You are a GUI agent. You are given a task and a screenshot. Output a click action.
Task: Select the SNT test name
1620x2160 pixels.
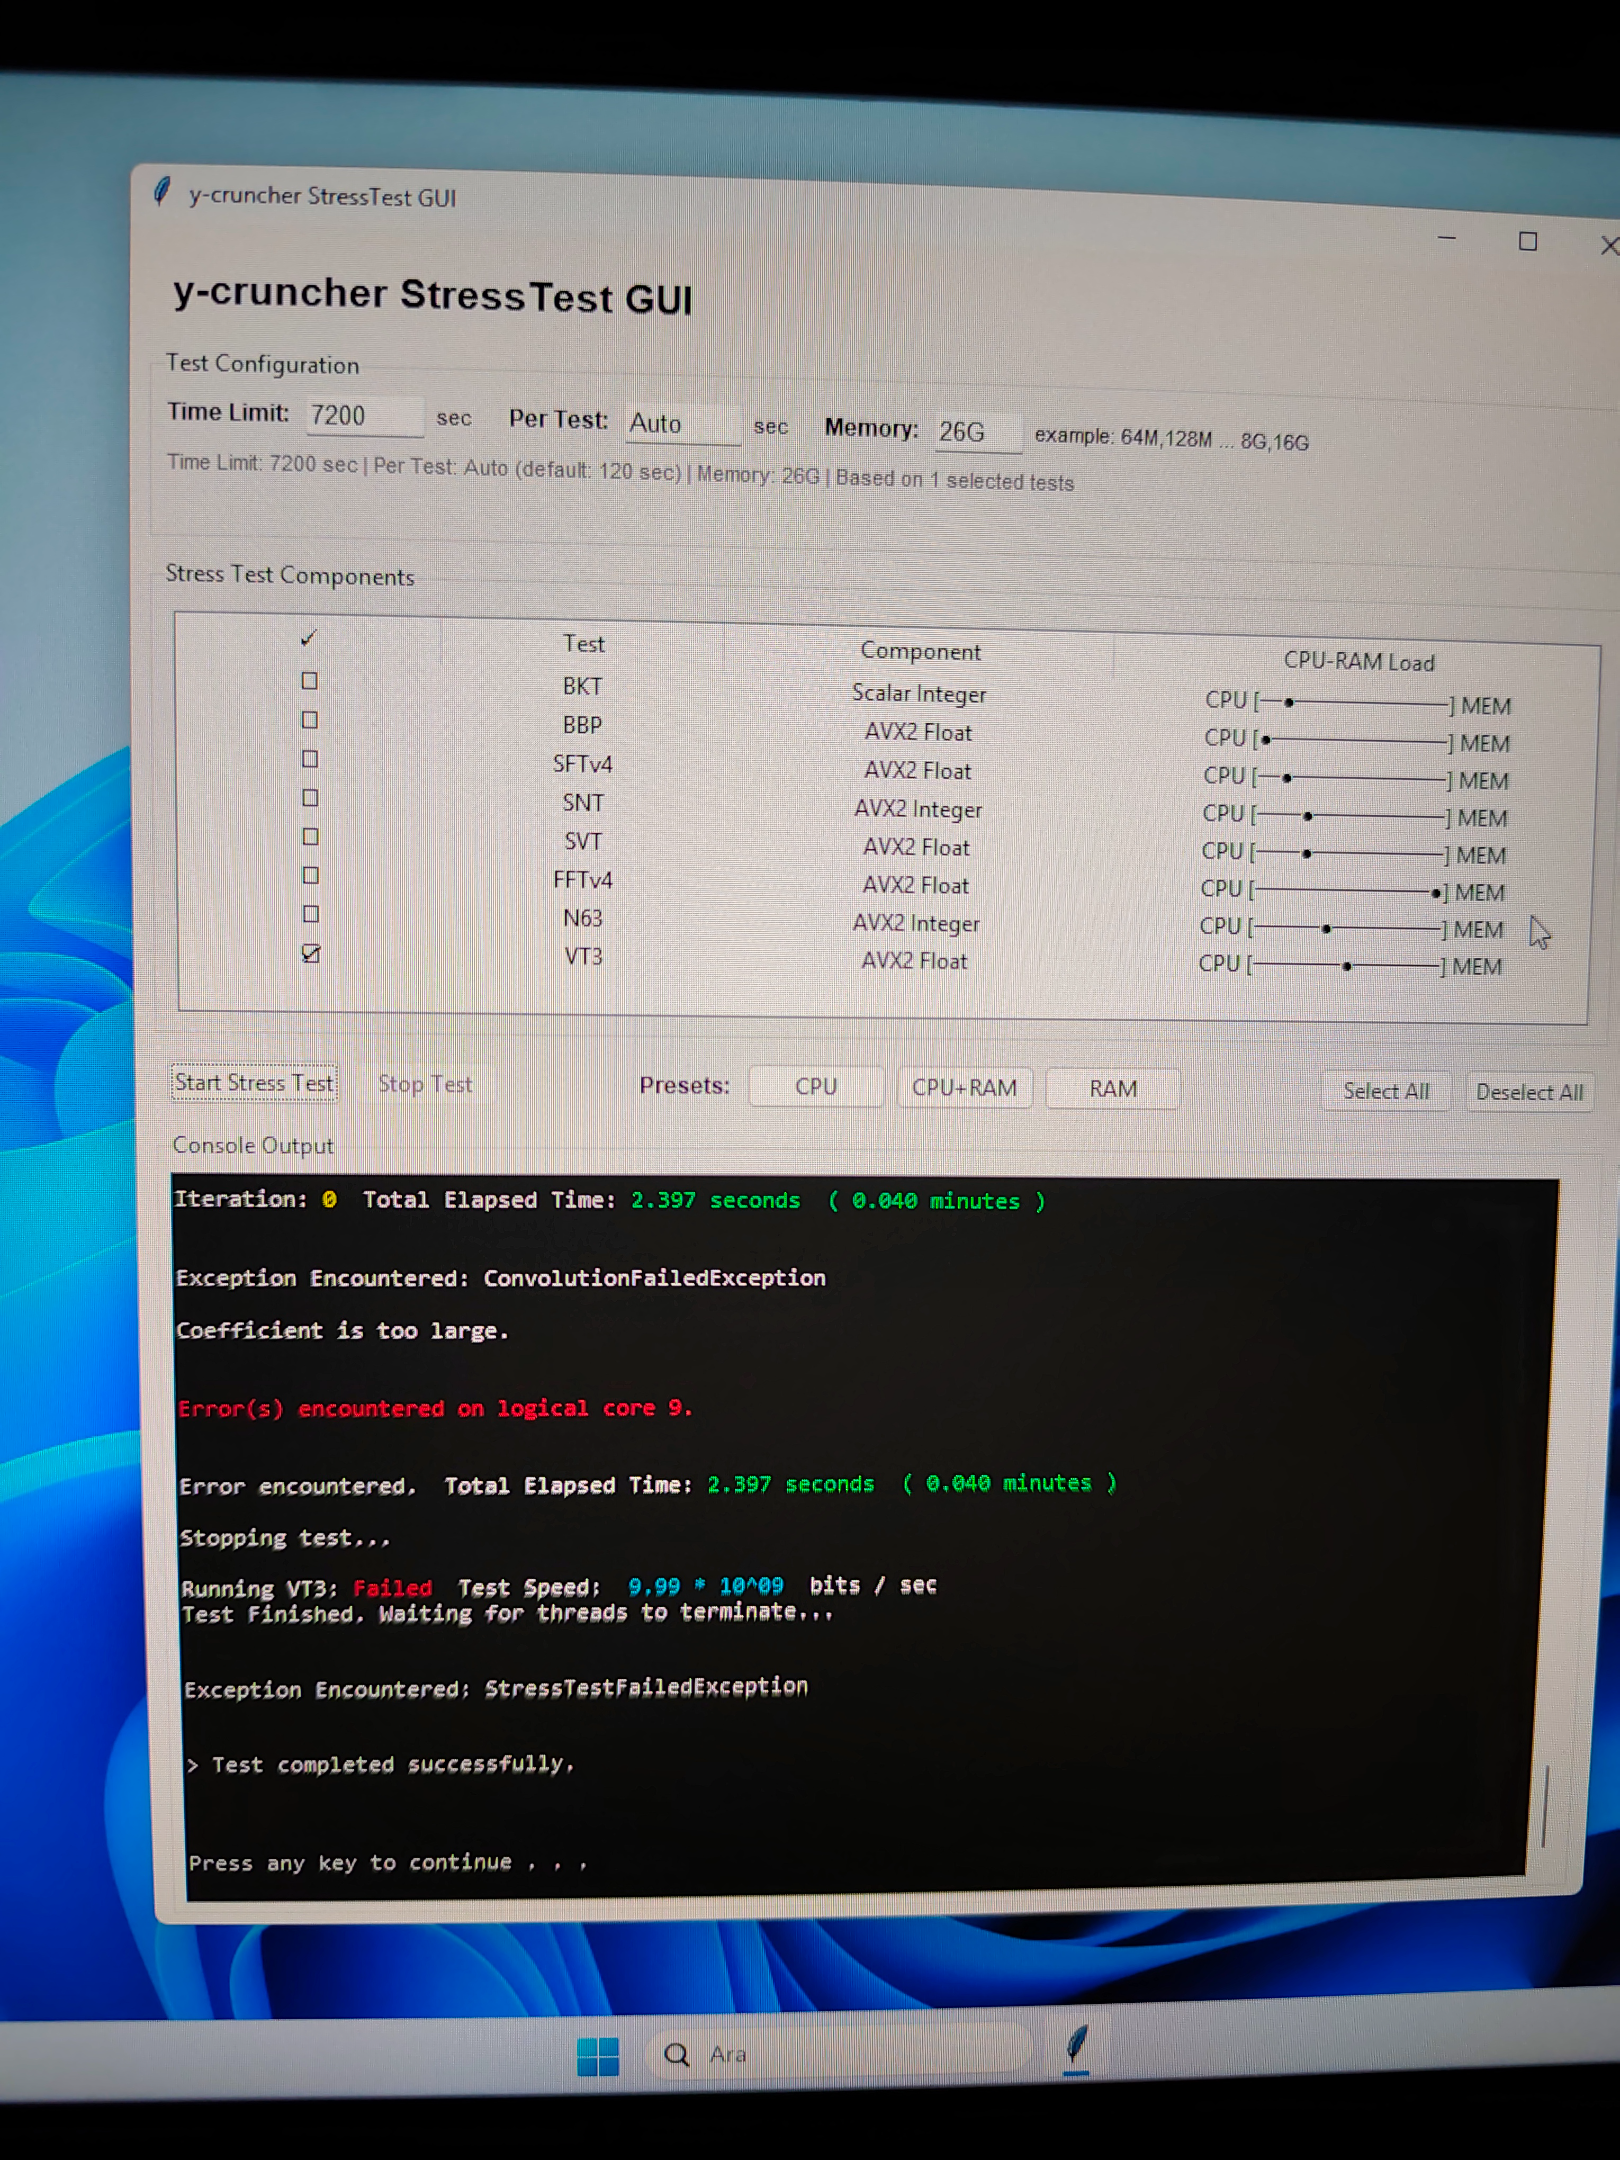click(x=582, y=803)
